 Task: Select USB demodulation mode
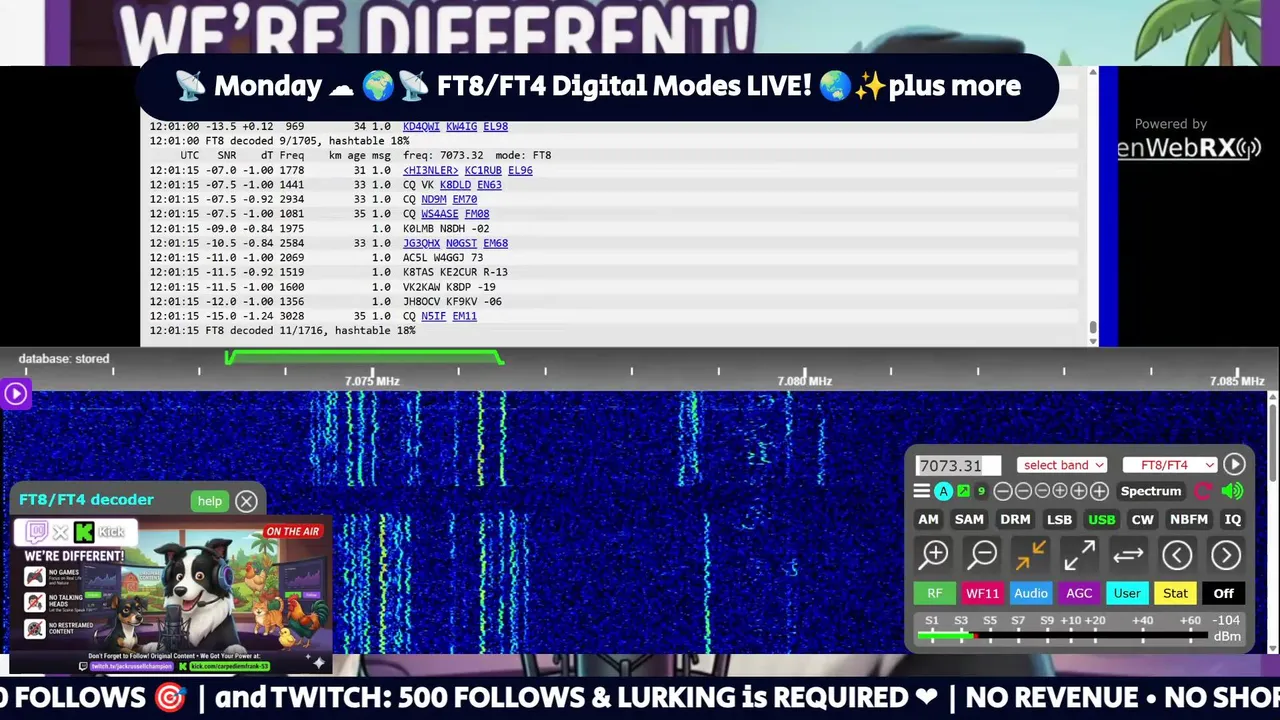pos(1102,519)
